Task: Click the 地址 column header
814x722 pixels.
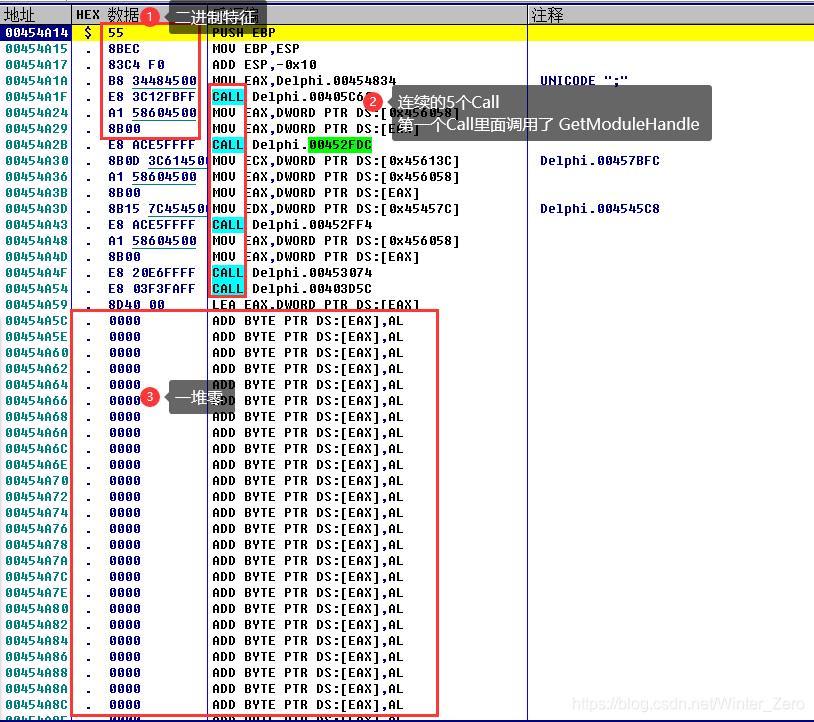Action: pos(35,15)
